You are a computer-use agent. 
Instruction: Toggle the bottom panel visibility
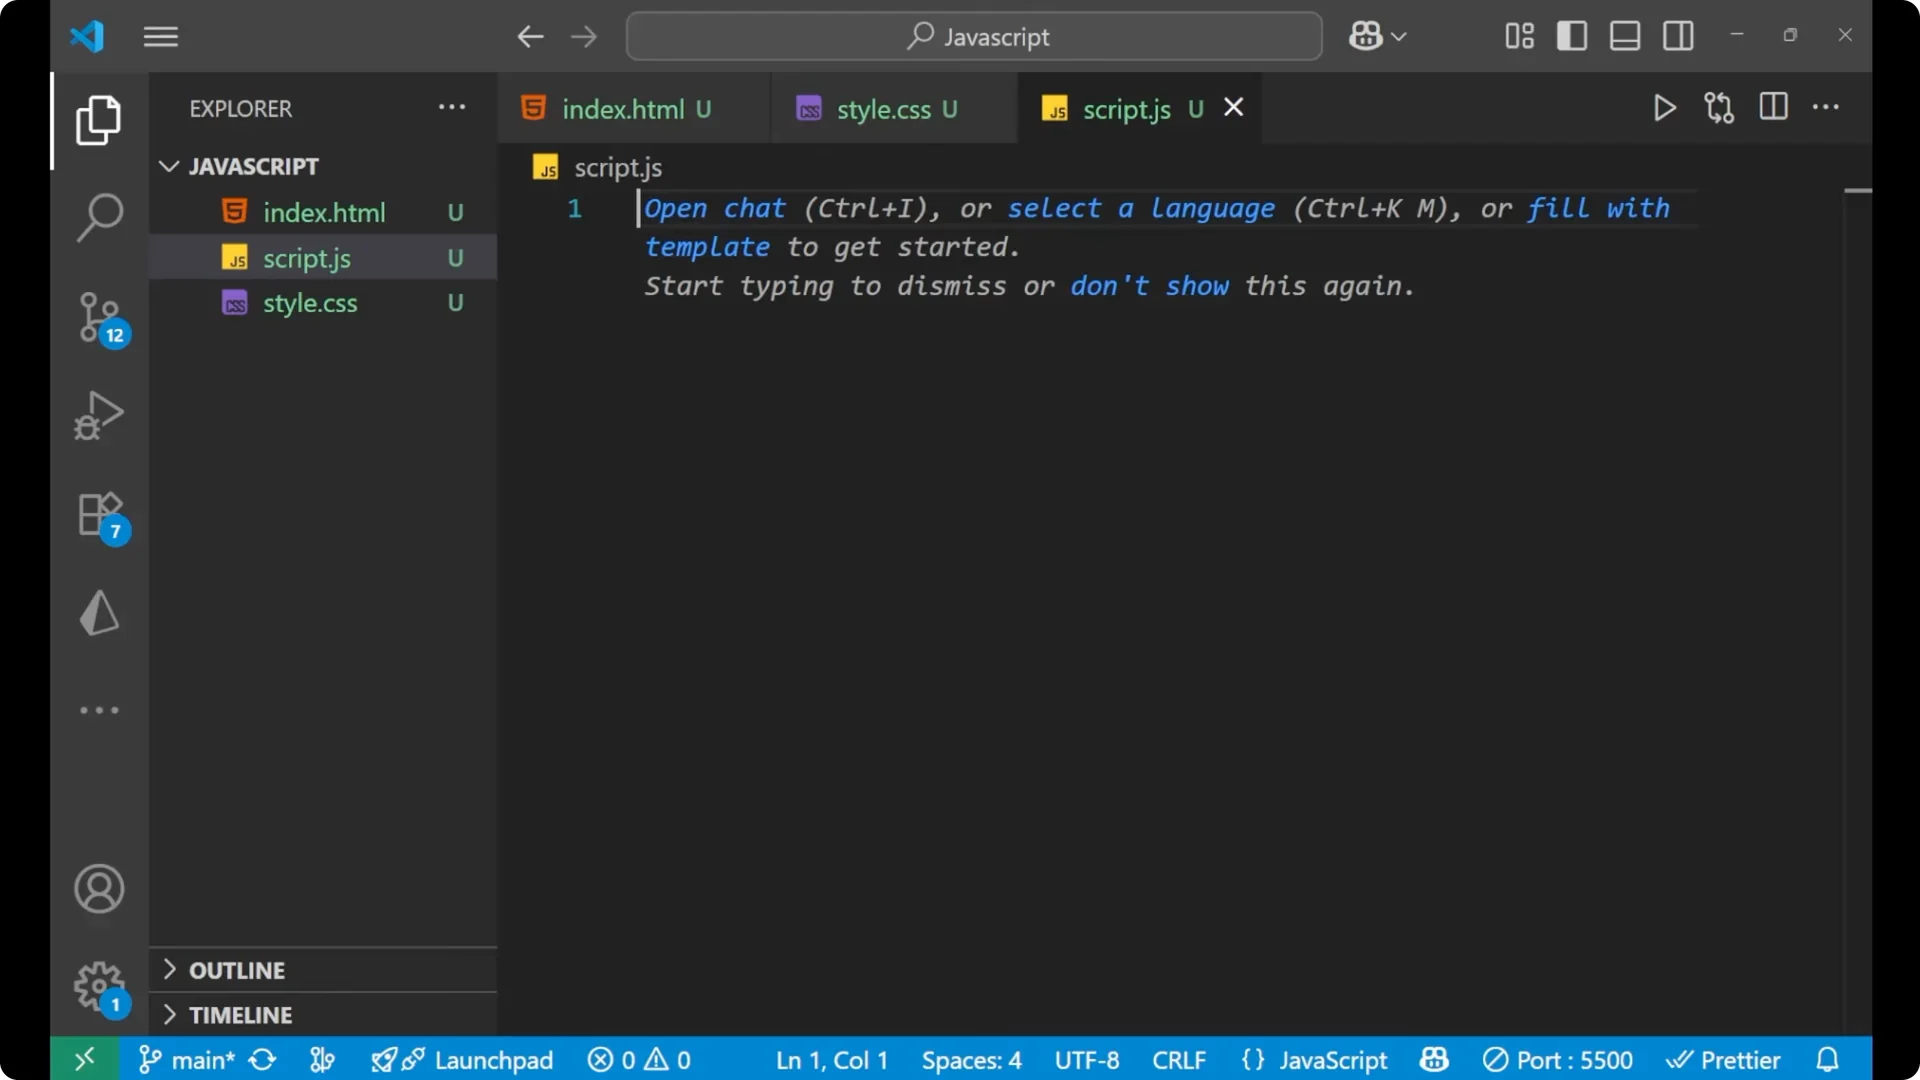click(x=1624, y=35)
